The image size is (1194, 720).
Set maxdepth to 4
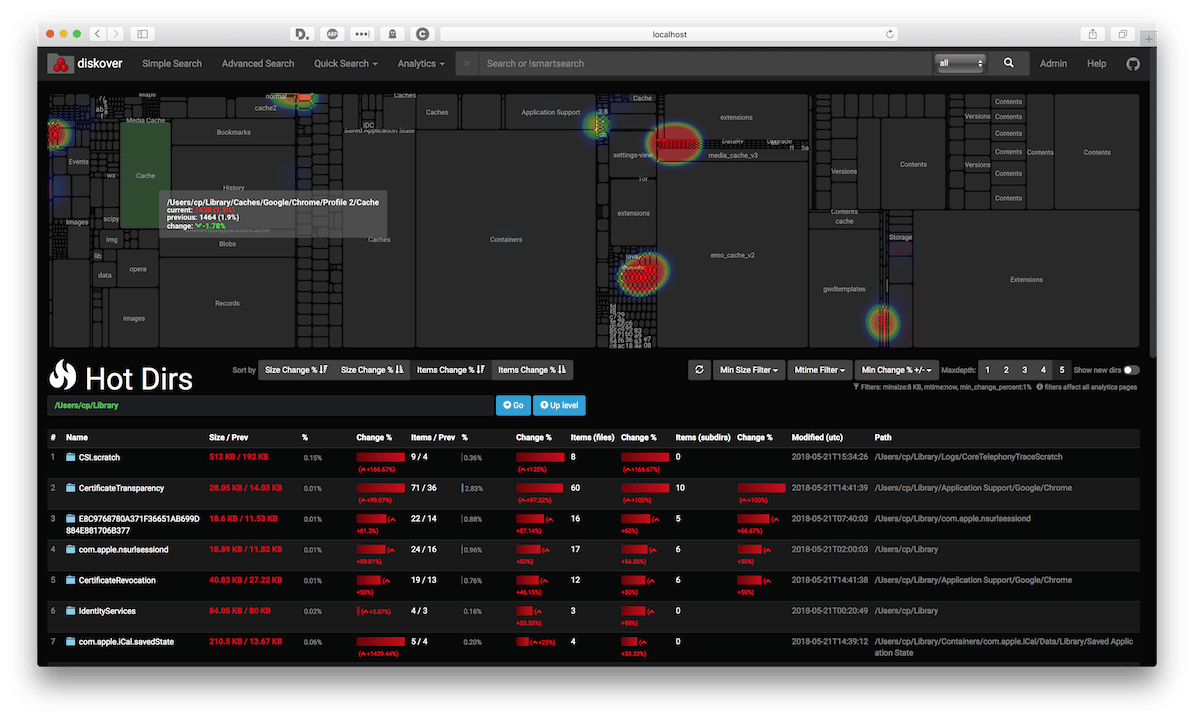(x=1043, y=370)
